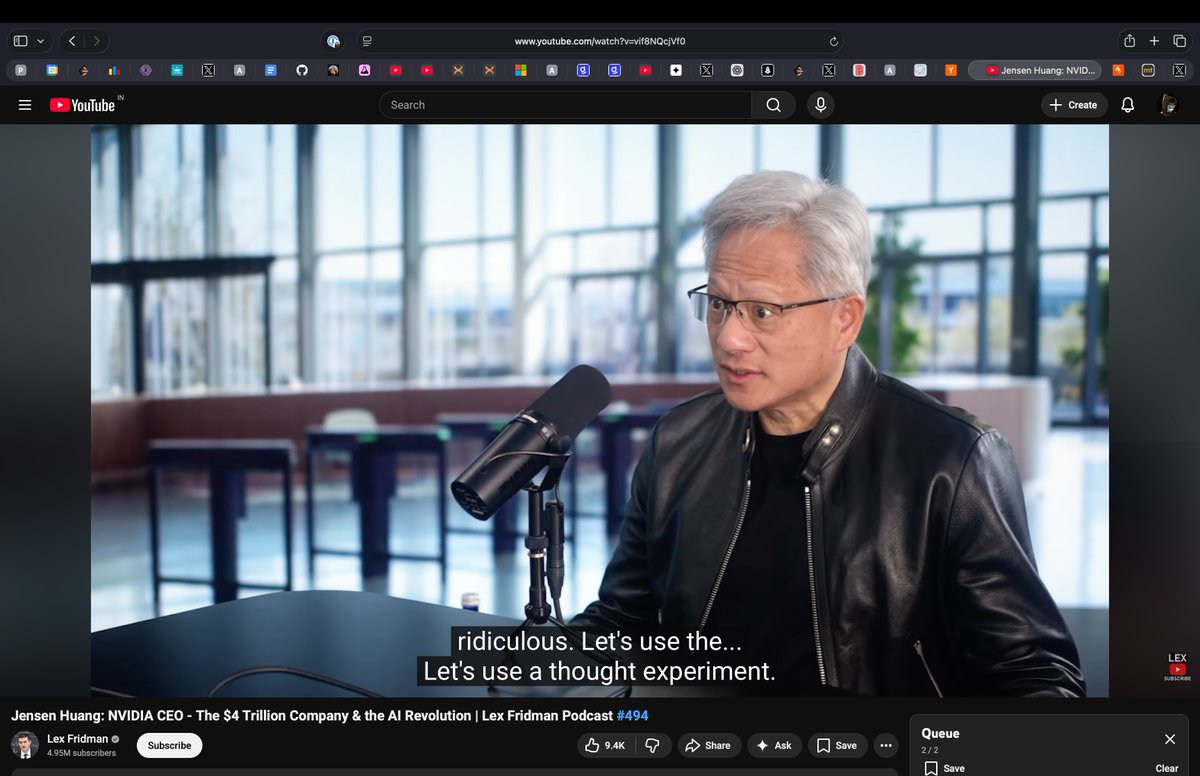1200x776 pixels.
Task: Toggle the Safari sidebar button
Action: click(x=20, y=41)
